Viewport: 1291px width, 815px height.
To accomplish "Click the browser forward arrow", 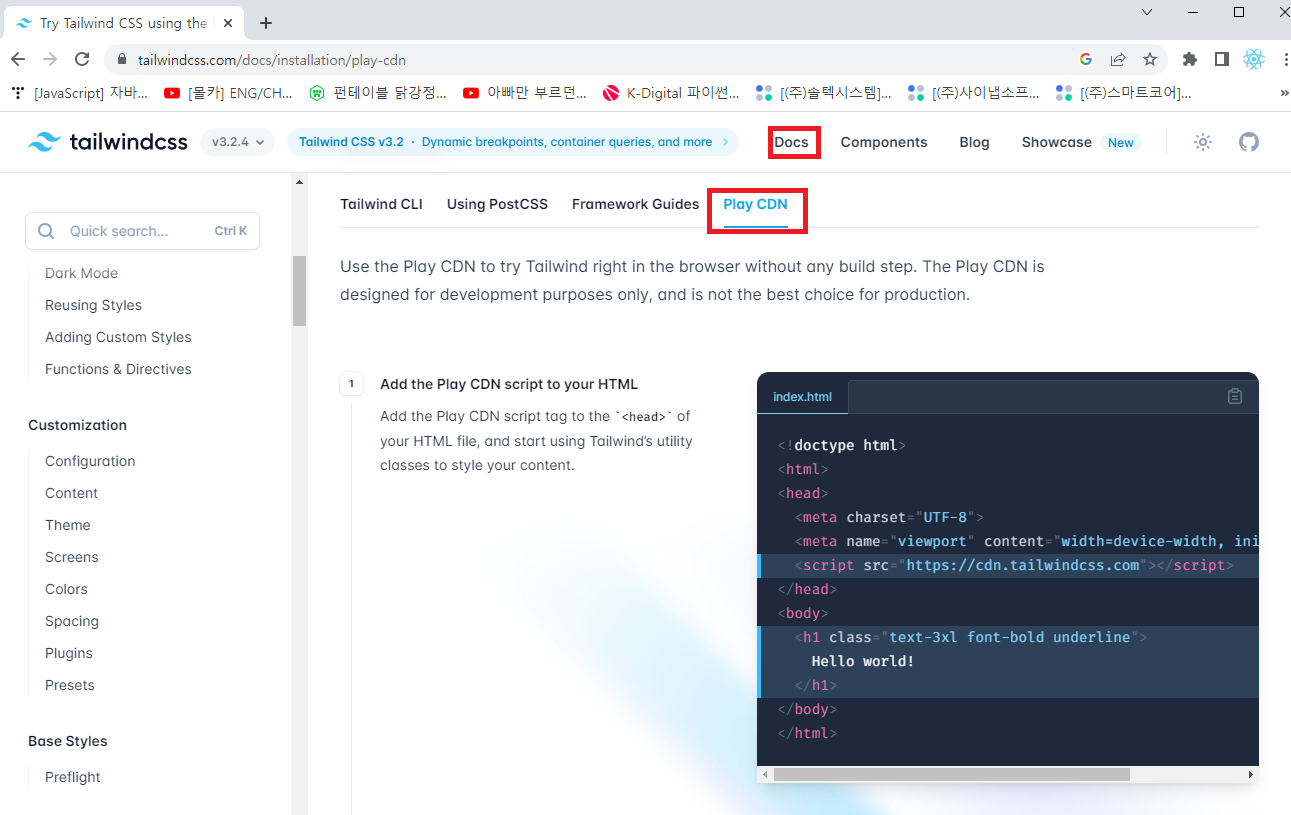I will (x=50, y=60).
